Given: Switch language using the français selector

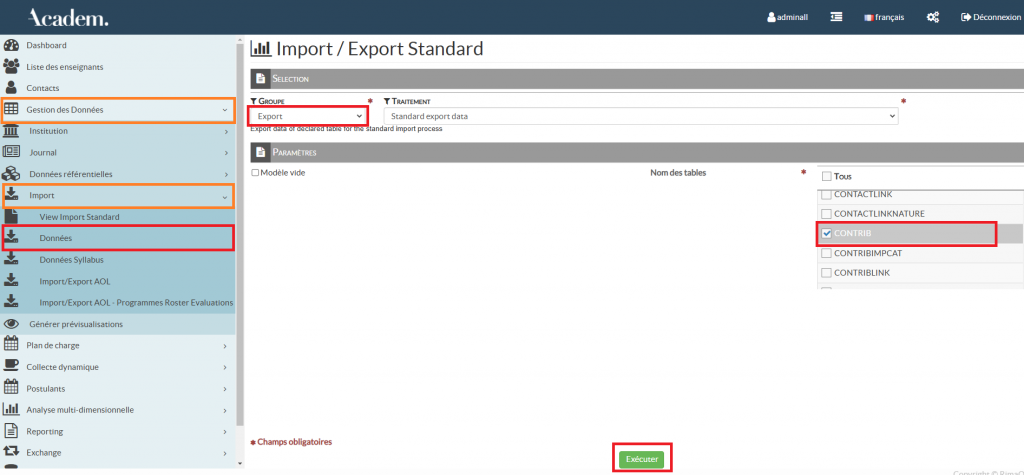Looking at the screenshot, I should coord(883,17).
